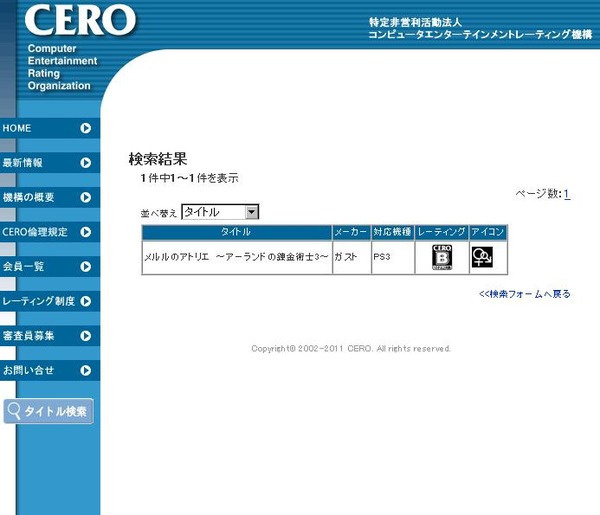This screenshot has height=515, width=600.
Task: Click the Computer Entertainment Rating Organization text
Action: tap(62, 67)
